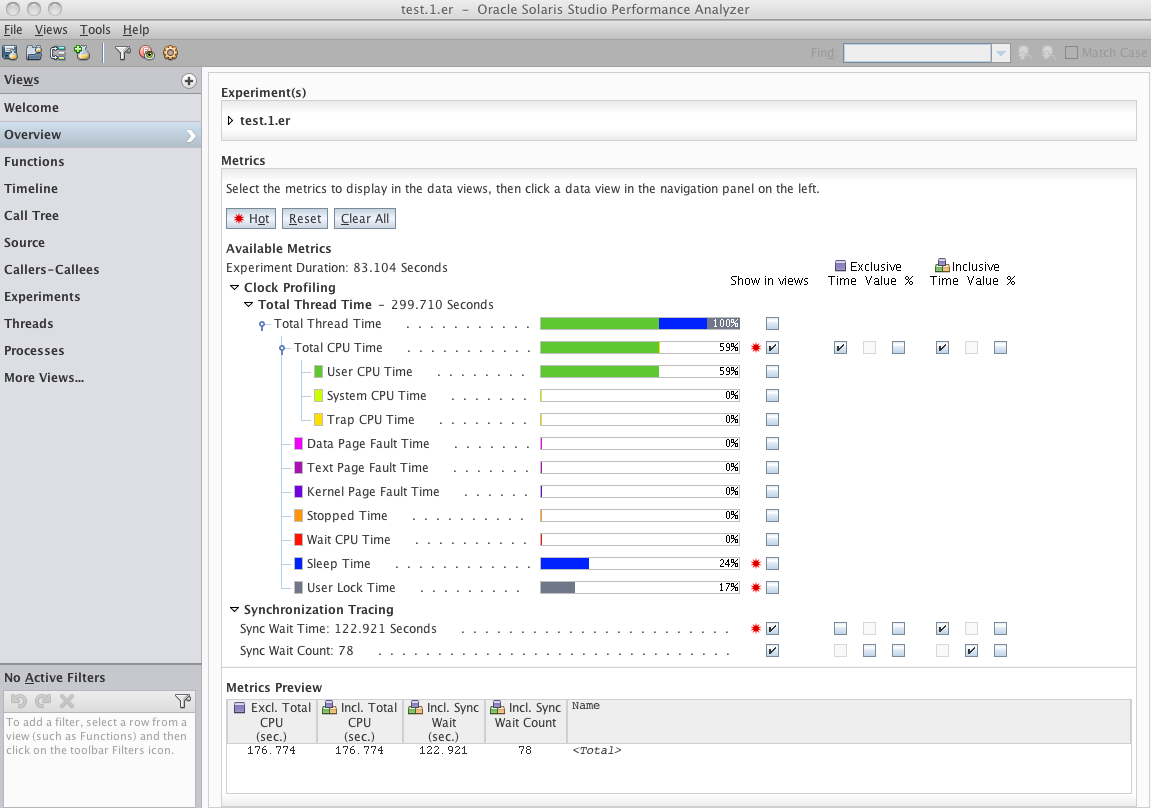
Task: Toggle the Match Case checkbox
Action: point(1071,53)
